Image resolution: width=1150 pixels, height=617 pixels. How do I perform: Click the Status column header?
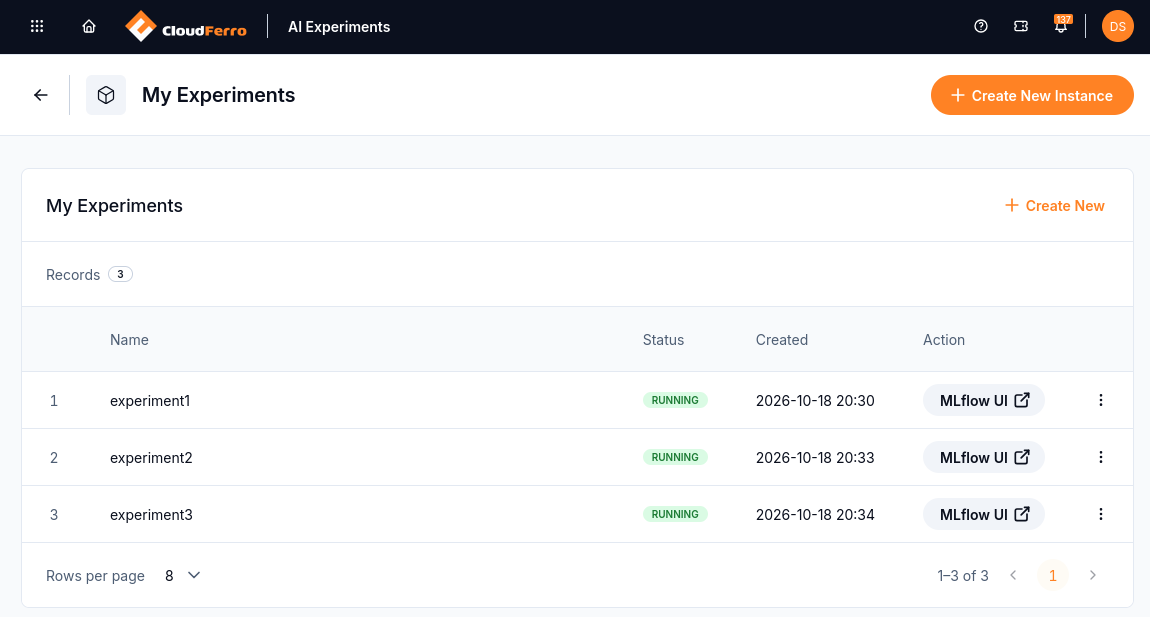click(663, 340)
